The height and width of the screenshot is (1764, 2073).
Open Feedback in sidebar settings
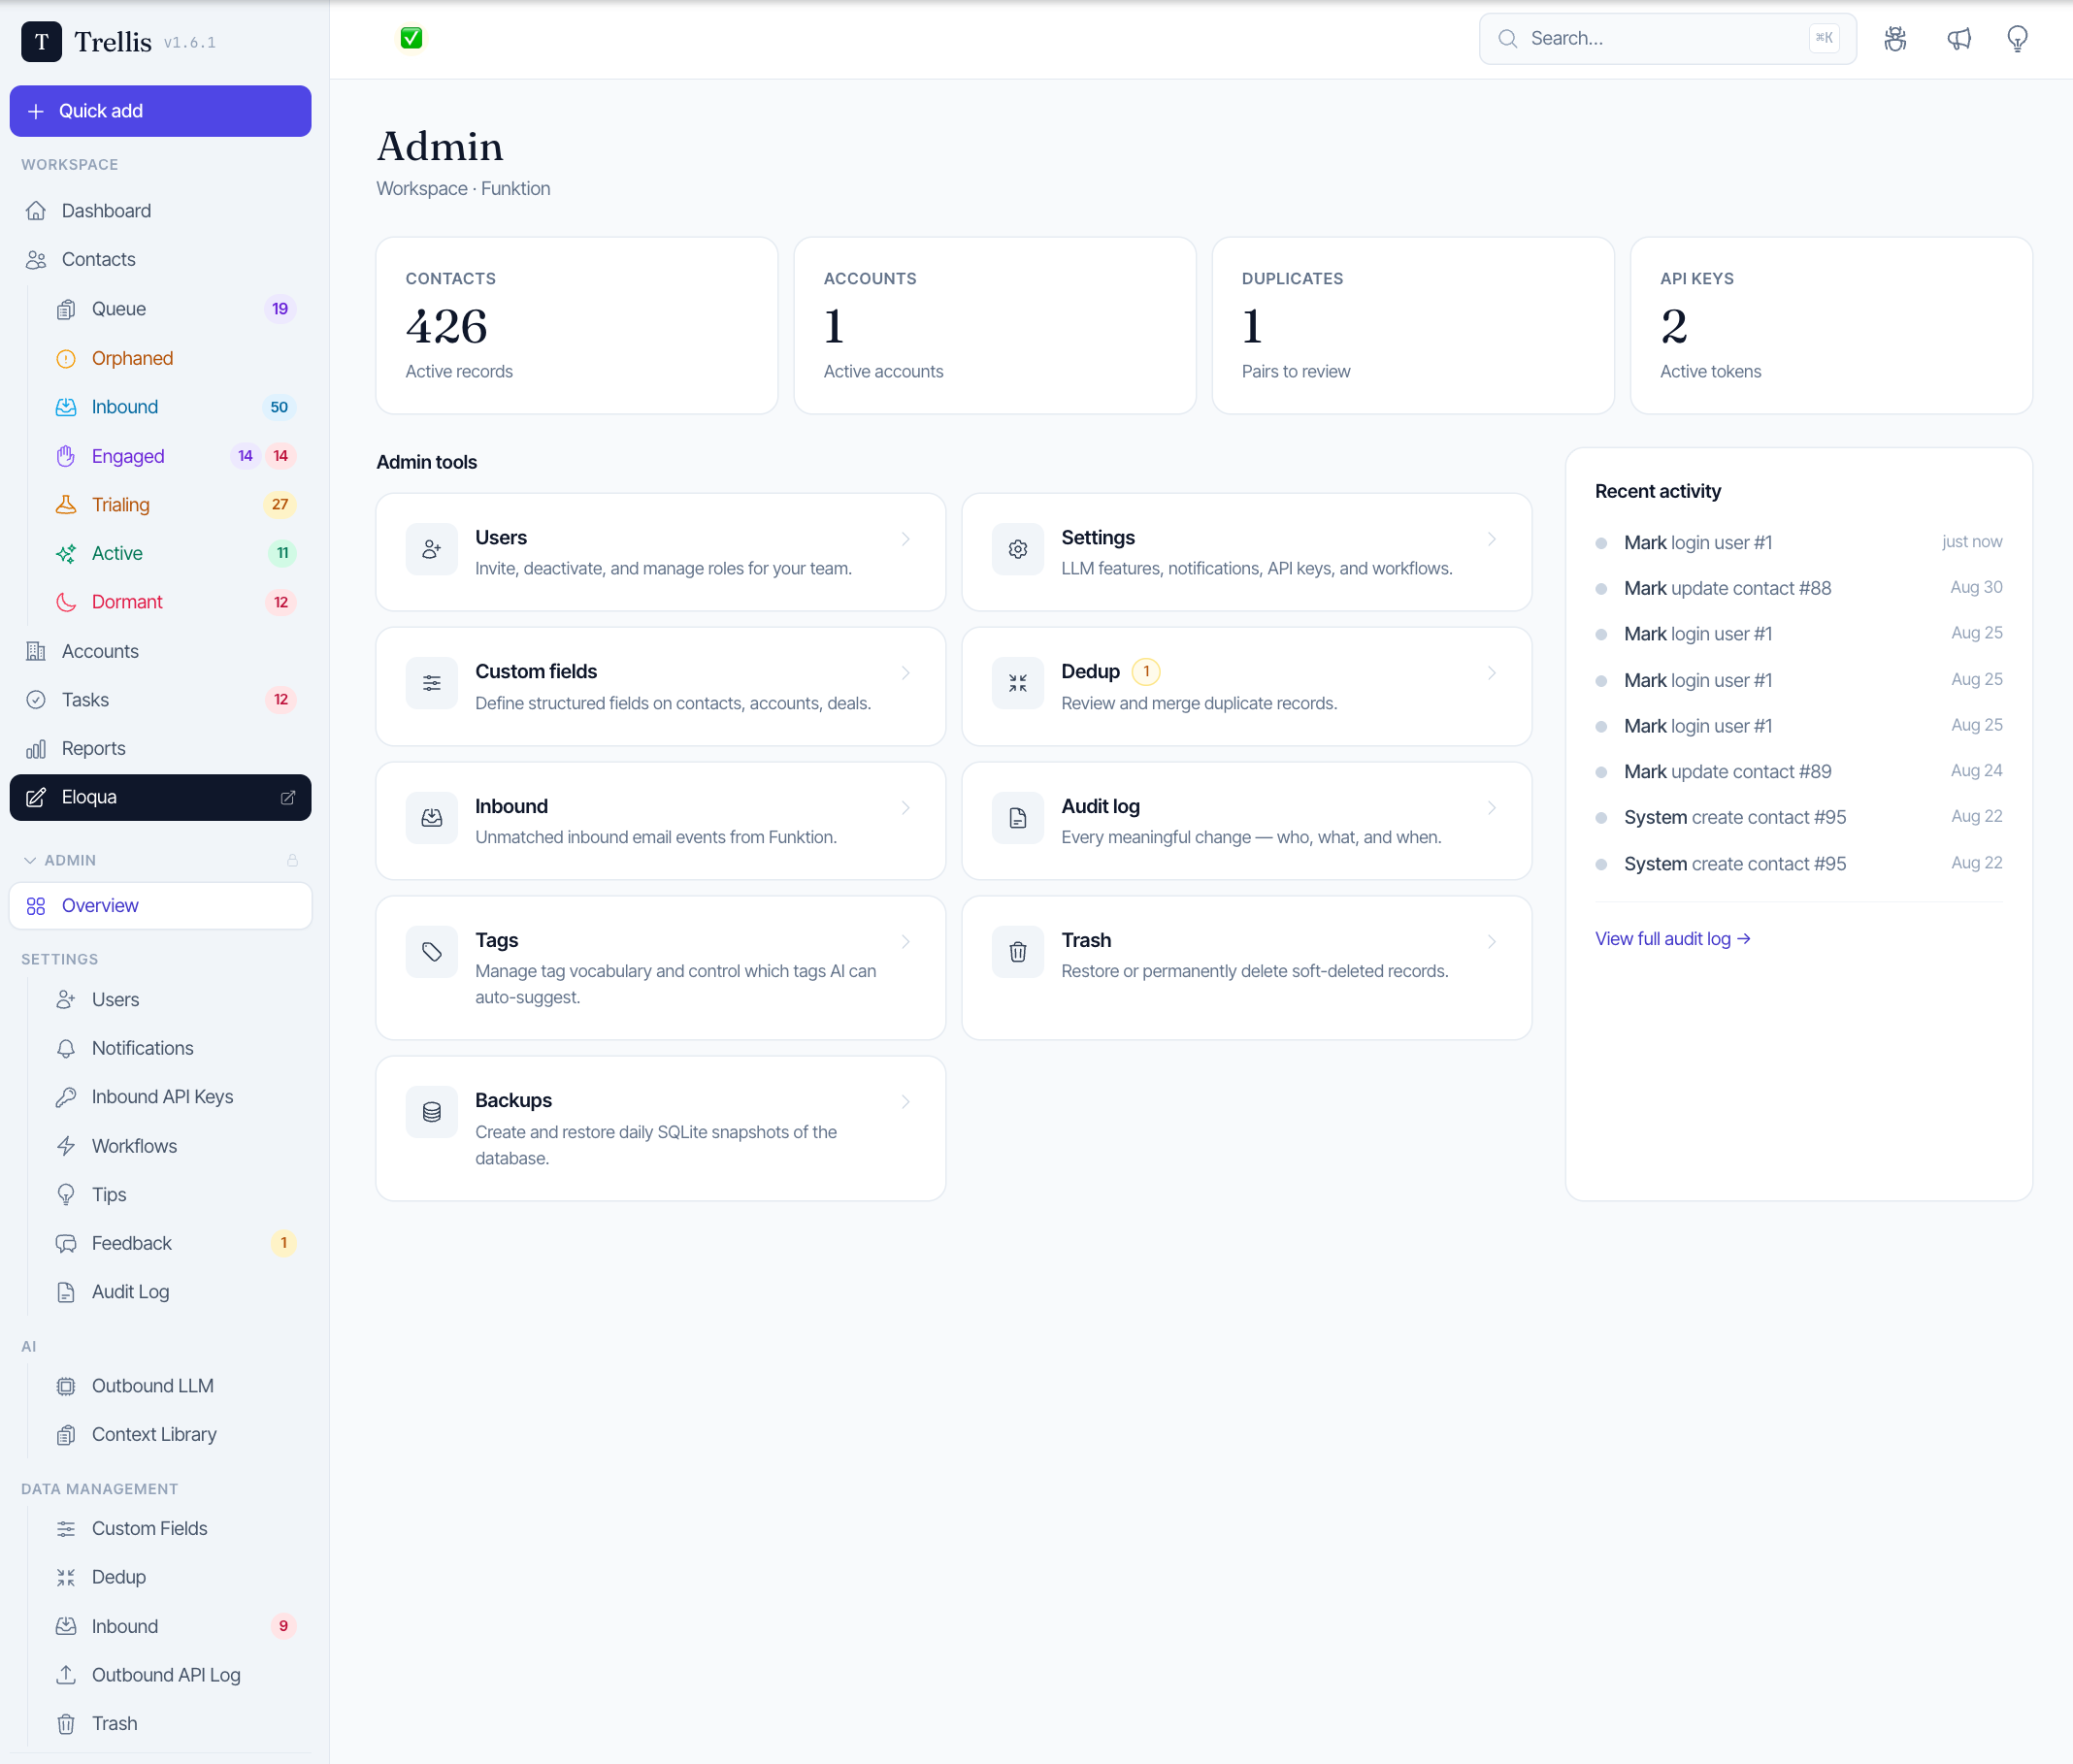[x=175, y=1243]
